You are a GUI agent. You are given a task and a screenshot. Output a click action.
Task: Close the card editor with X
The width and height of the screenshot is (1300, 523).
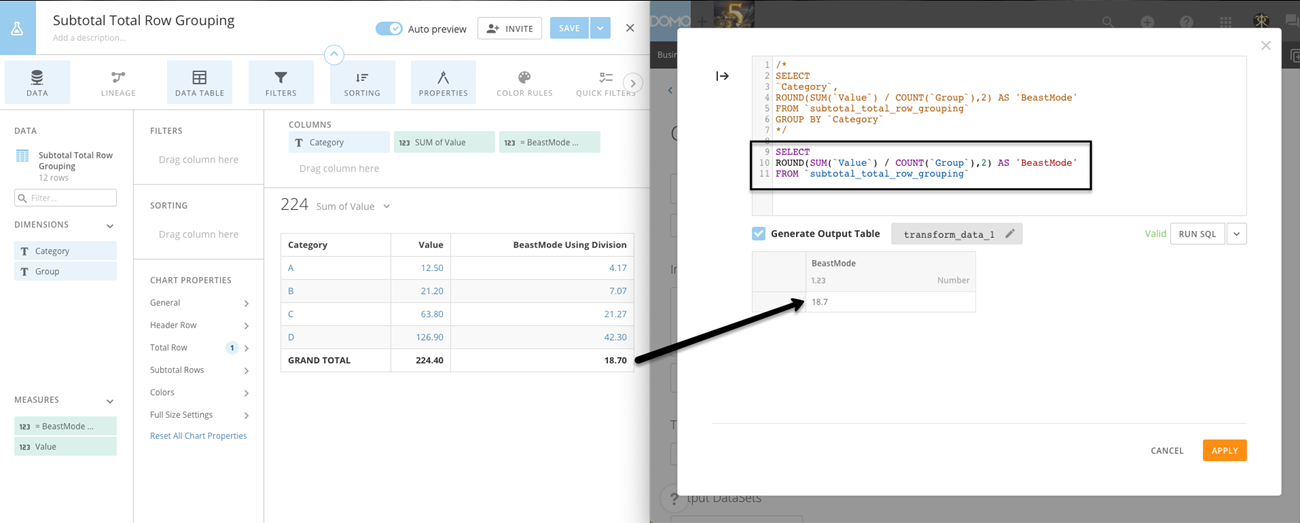click(630, 28)
